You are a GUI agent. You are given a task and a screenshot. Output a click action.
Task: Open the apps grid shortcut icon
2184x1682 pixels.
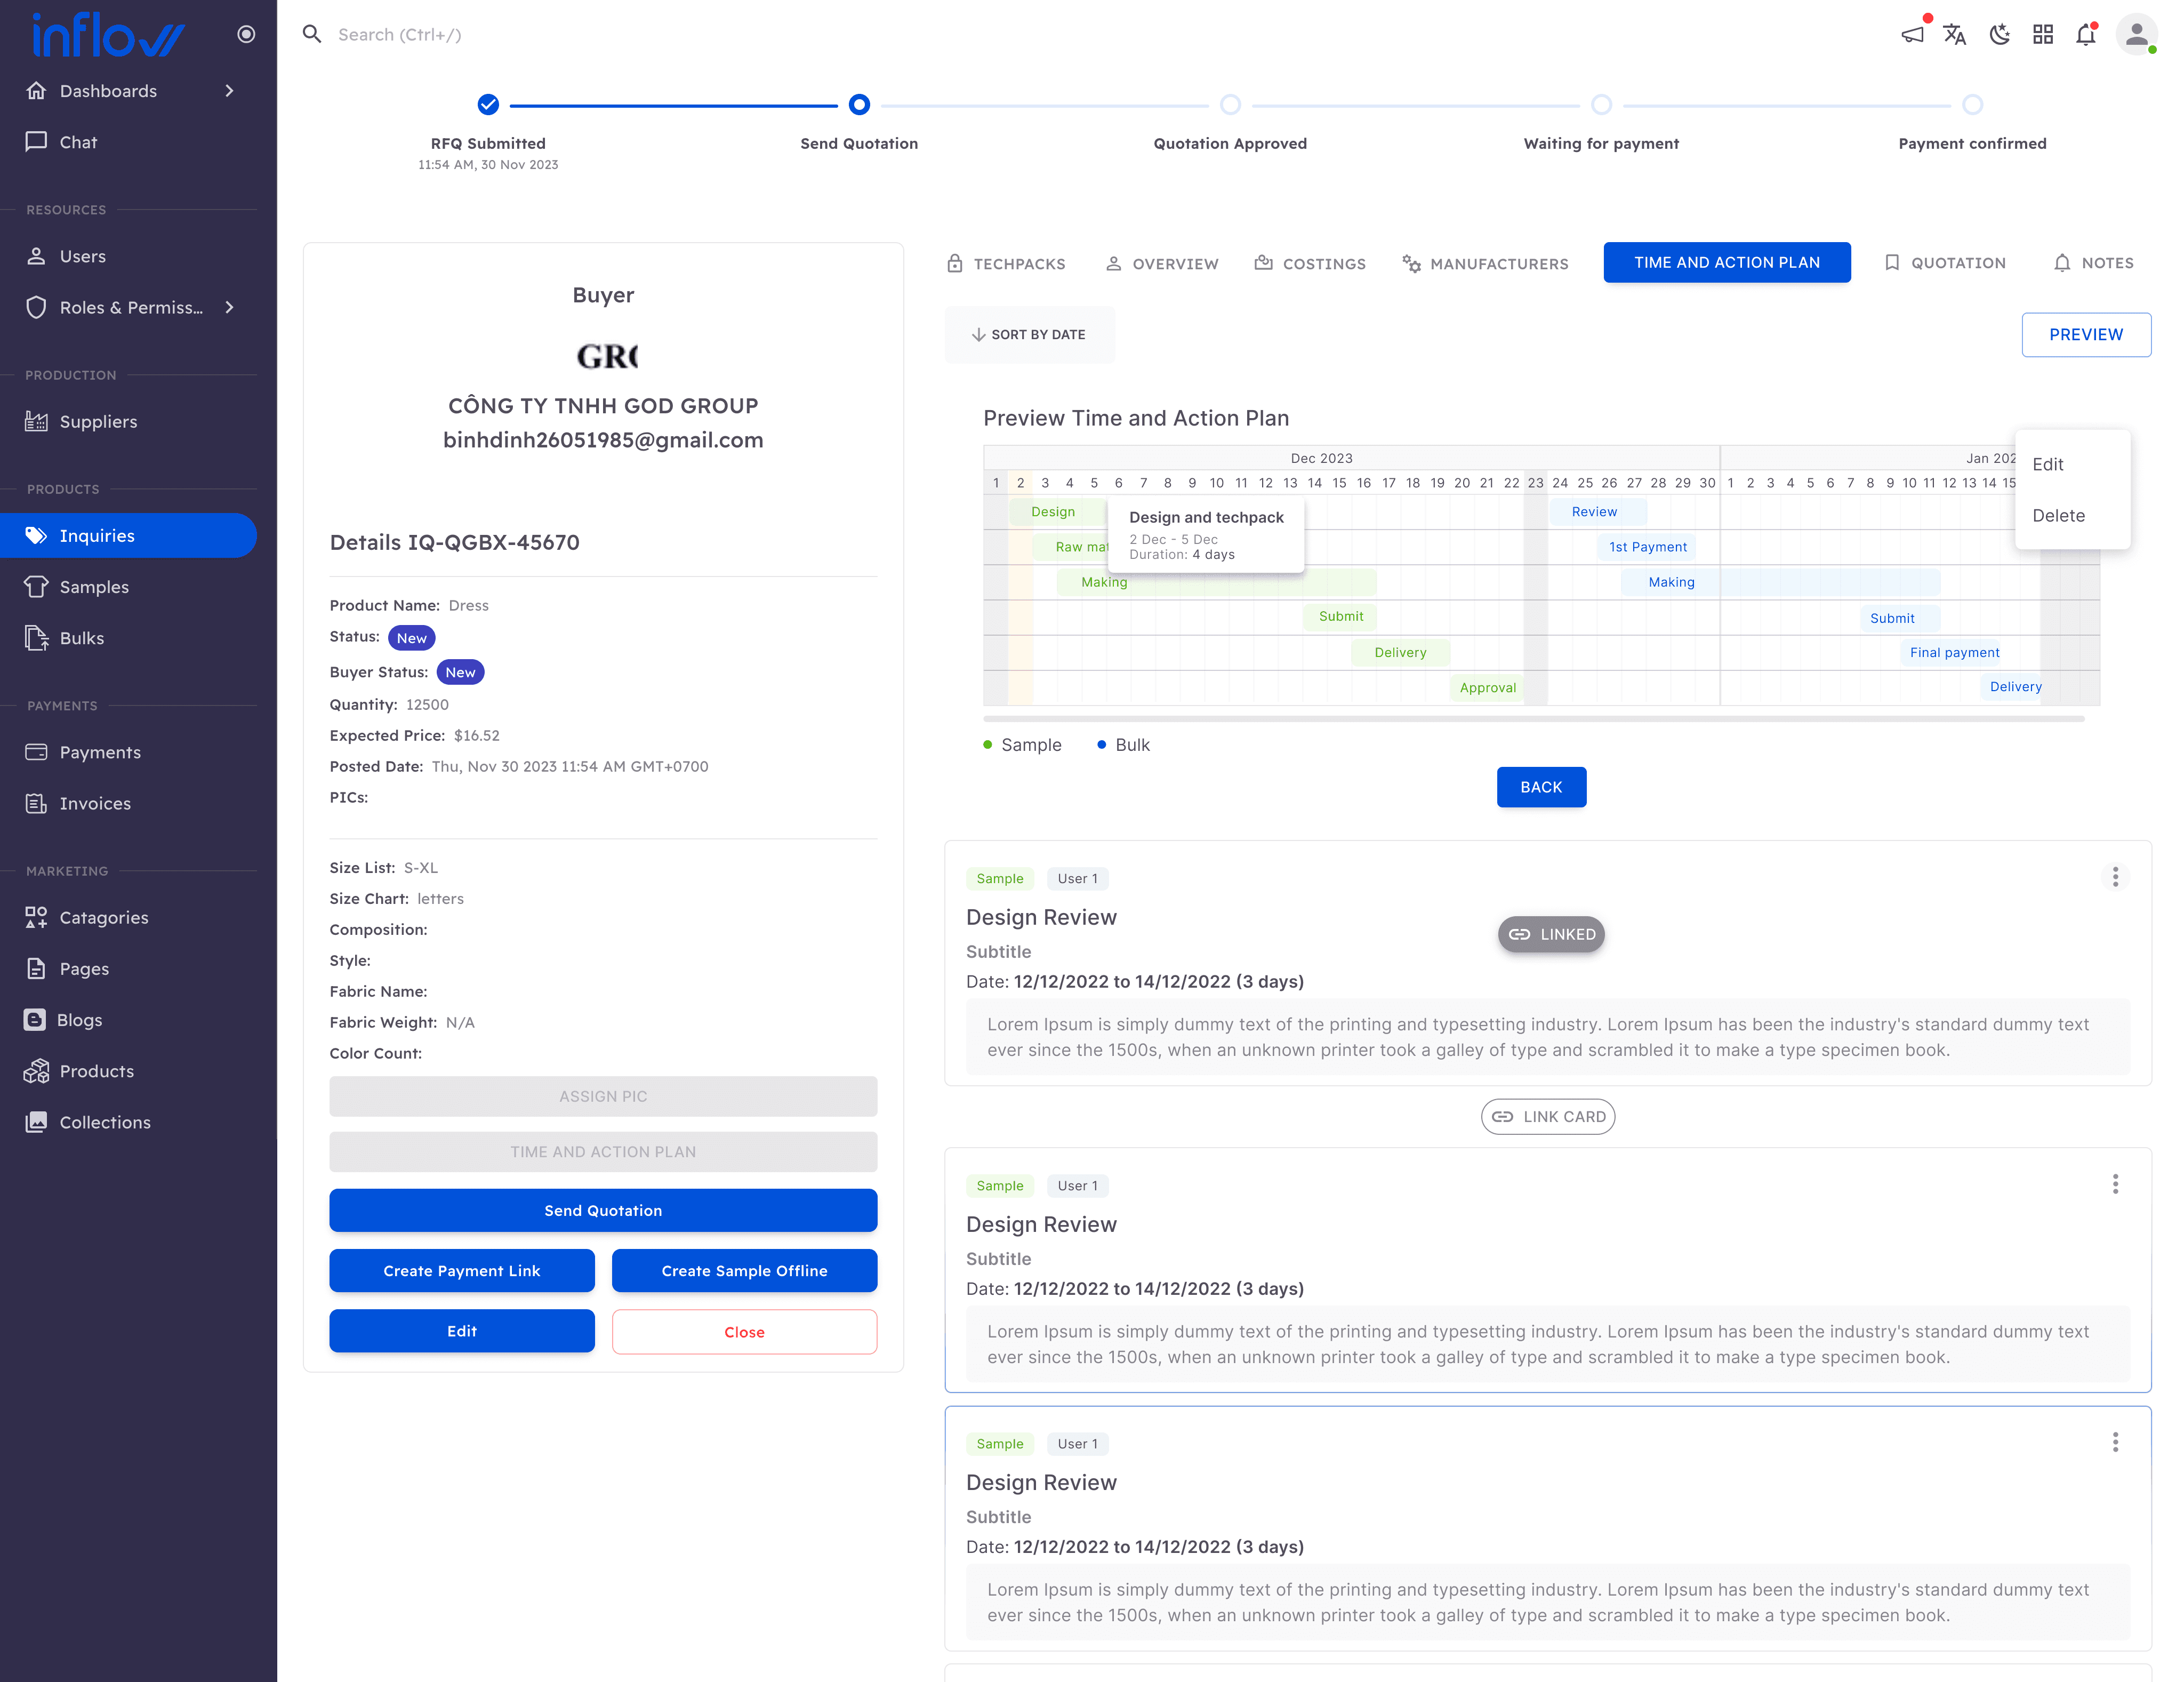pyautogui.click(x=2043, y=35)
